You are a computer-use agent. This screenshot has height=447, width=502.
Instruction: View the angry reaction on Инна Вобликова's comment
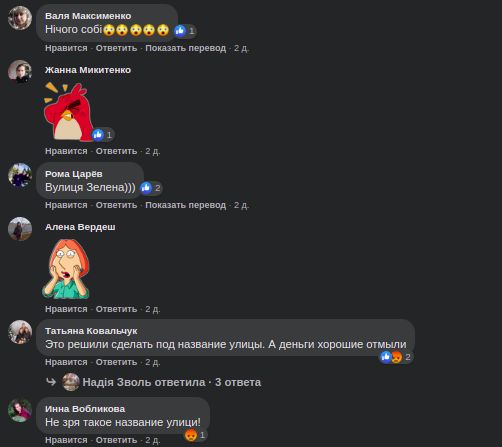click(x=196, y=435)
